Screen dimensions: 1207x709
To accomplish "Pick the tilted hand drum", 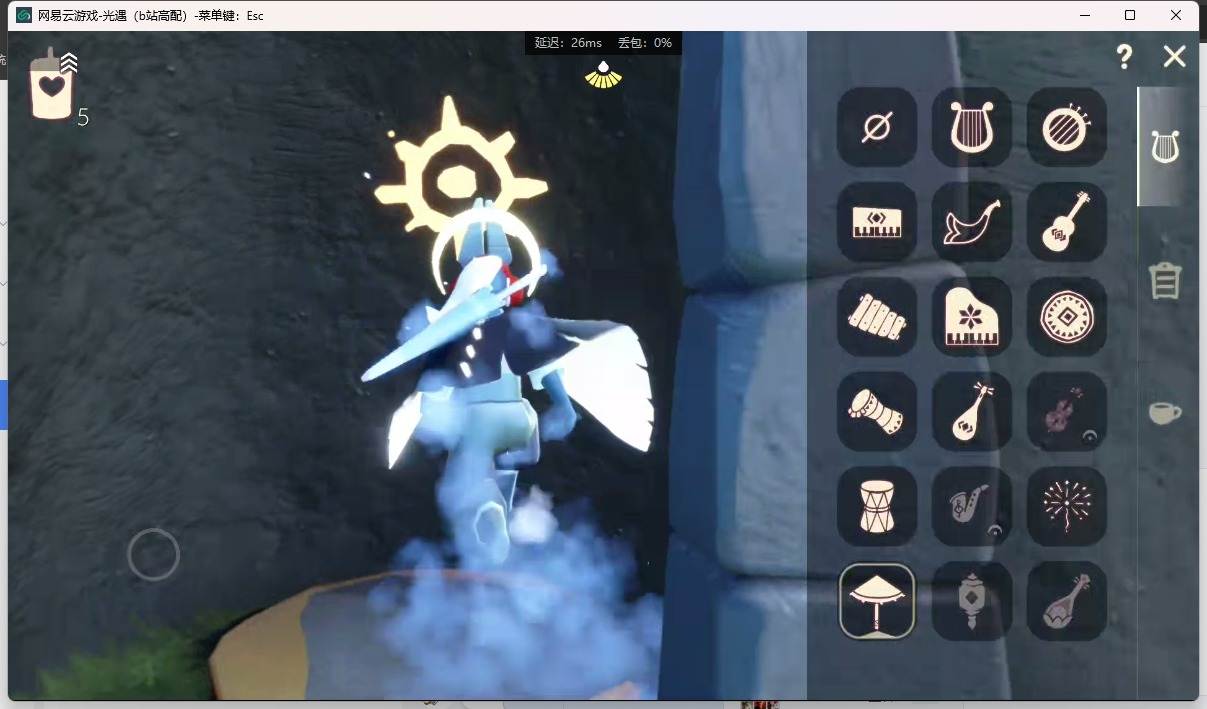I will coord(877,412).
